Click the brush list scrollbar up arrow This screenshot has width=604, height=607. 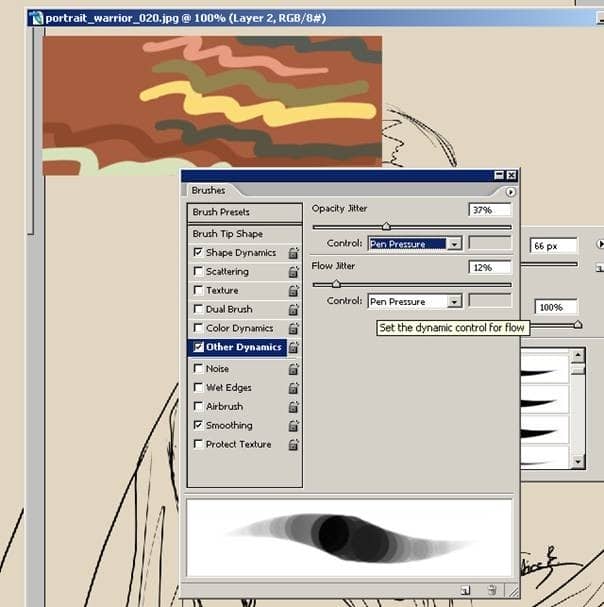[x=578, y=355]
